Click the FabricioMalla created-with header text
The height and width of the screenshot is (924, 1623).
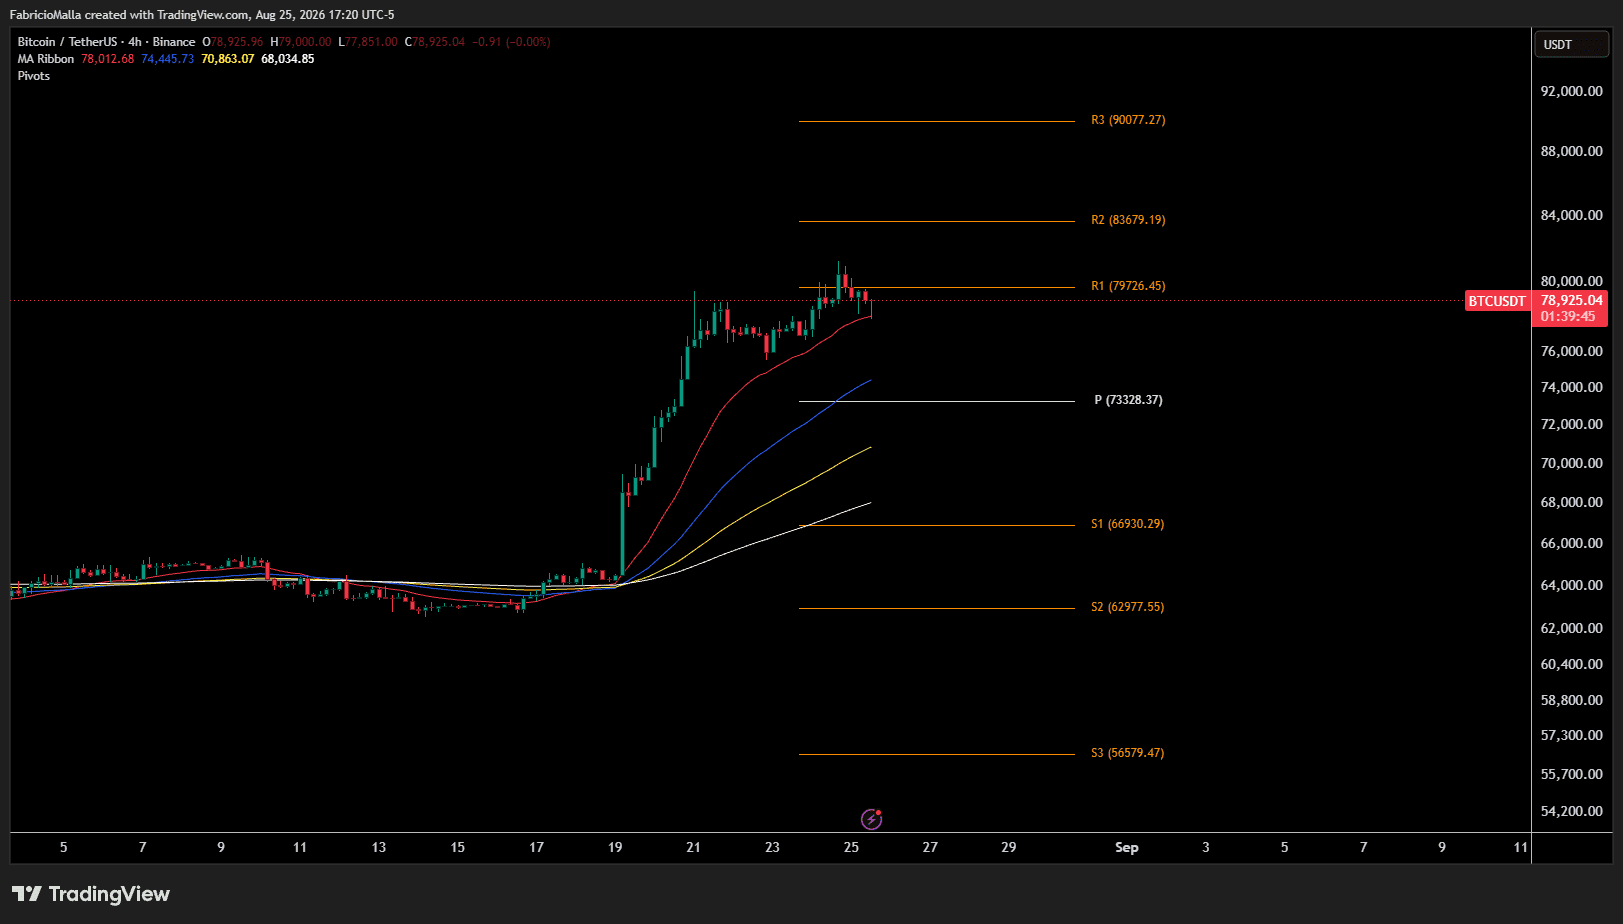click(x=202, y=15)
